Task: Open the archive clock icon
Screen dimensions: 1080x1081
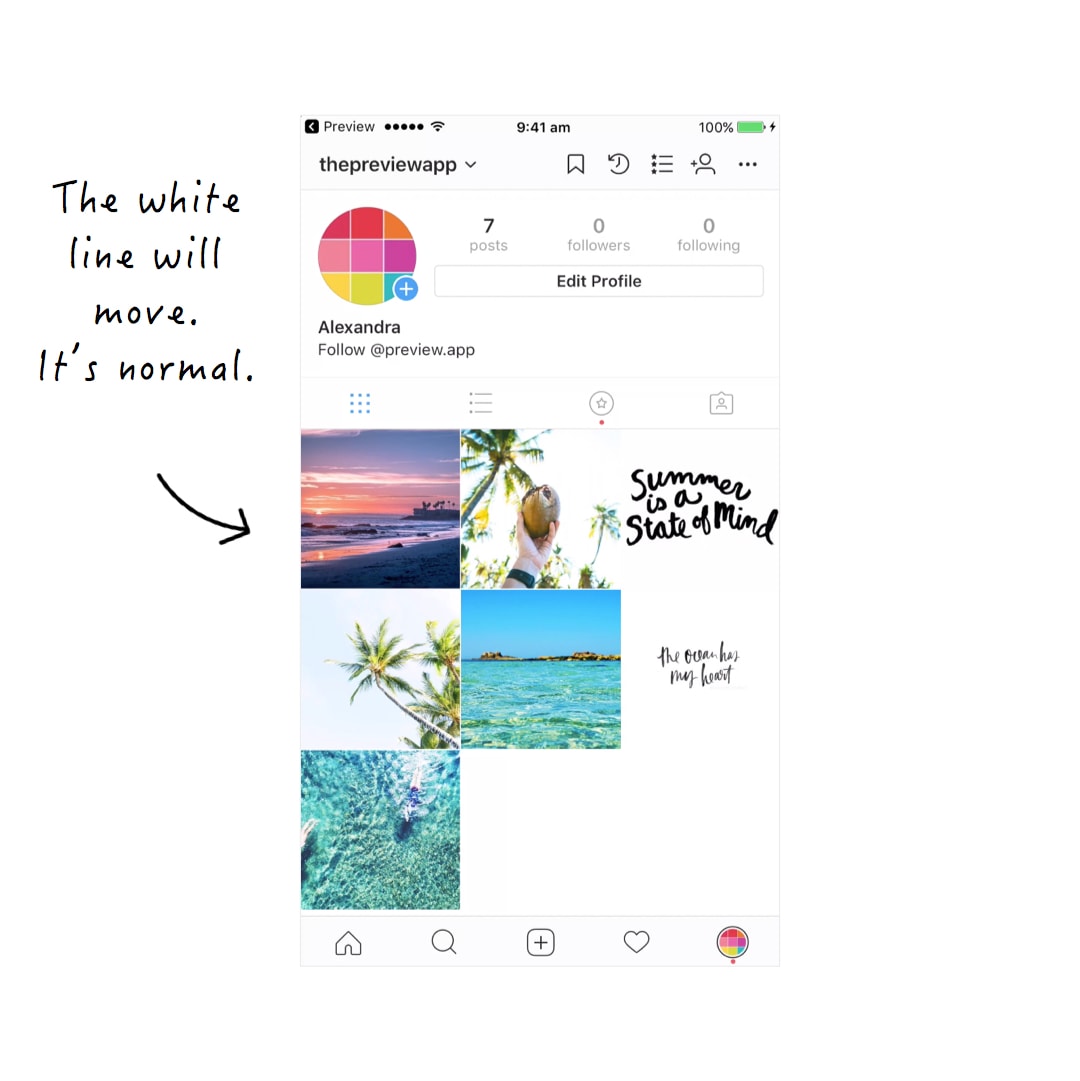Action: pos(618,164)
